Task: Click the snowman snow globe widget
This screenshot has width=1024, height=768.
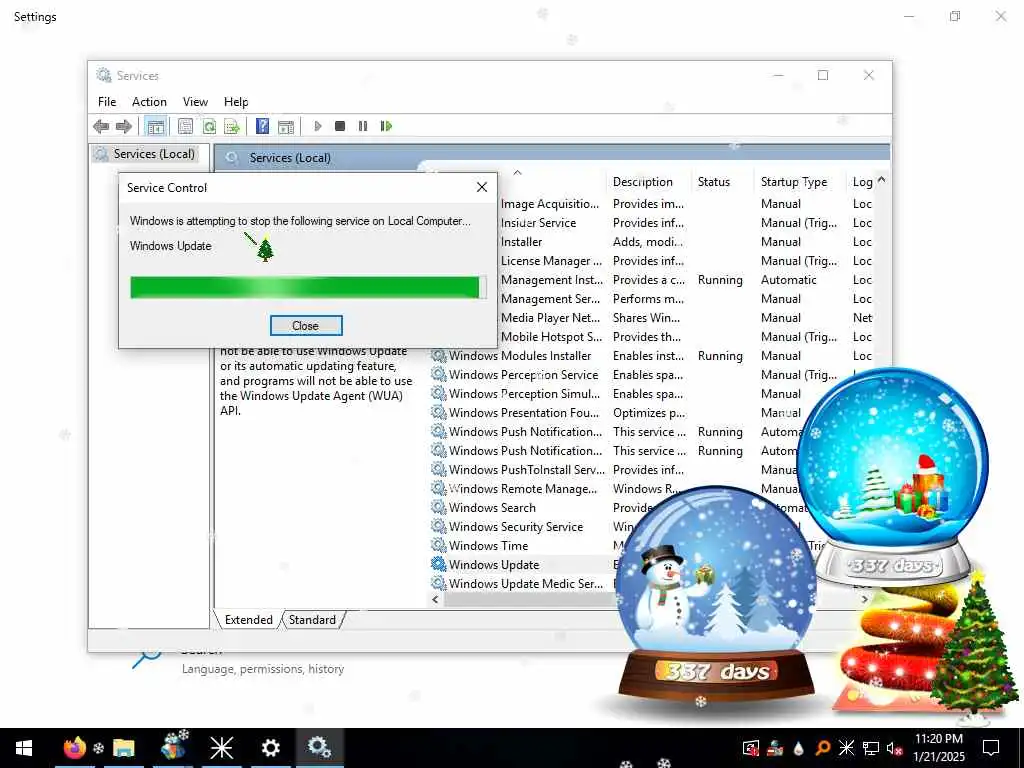Action: [716, 594]
